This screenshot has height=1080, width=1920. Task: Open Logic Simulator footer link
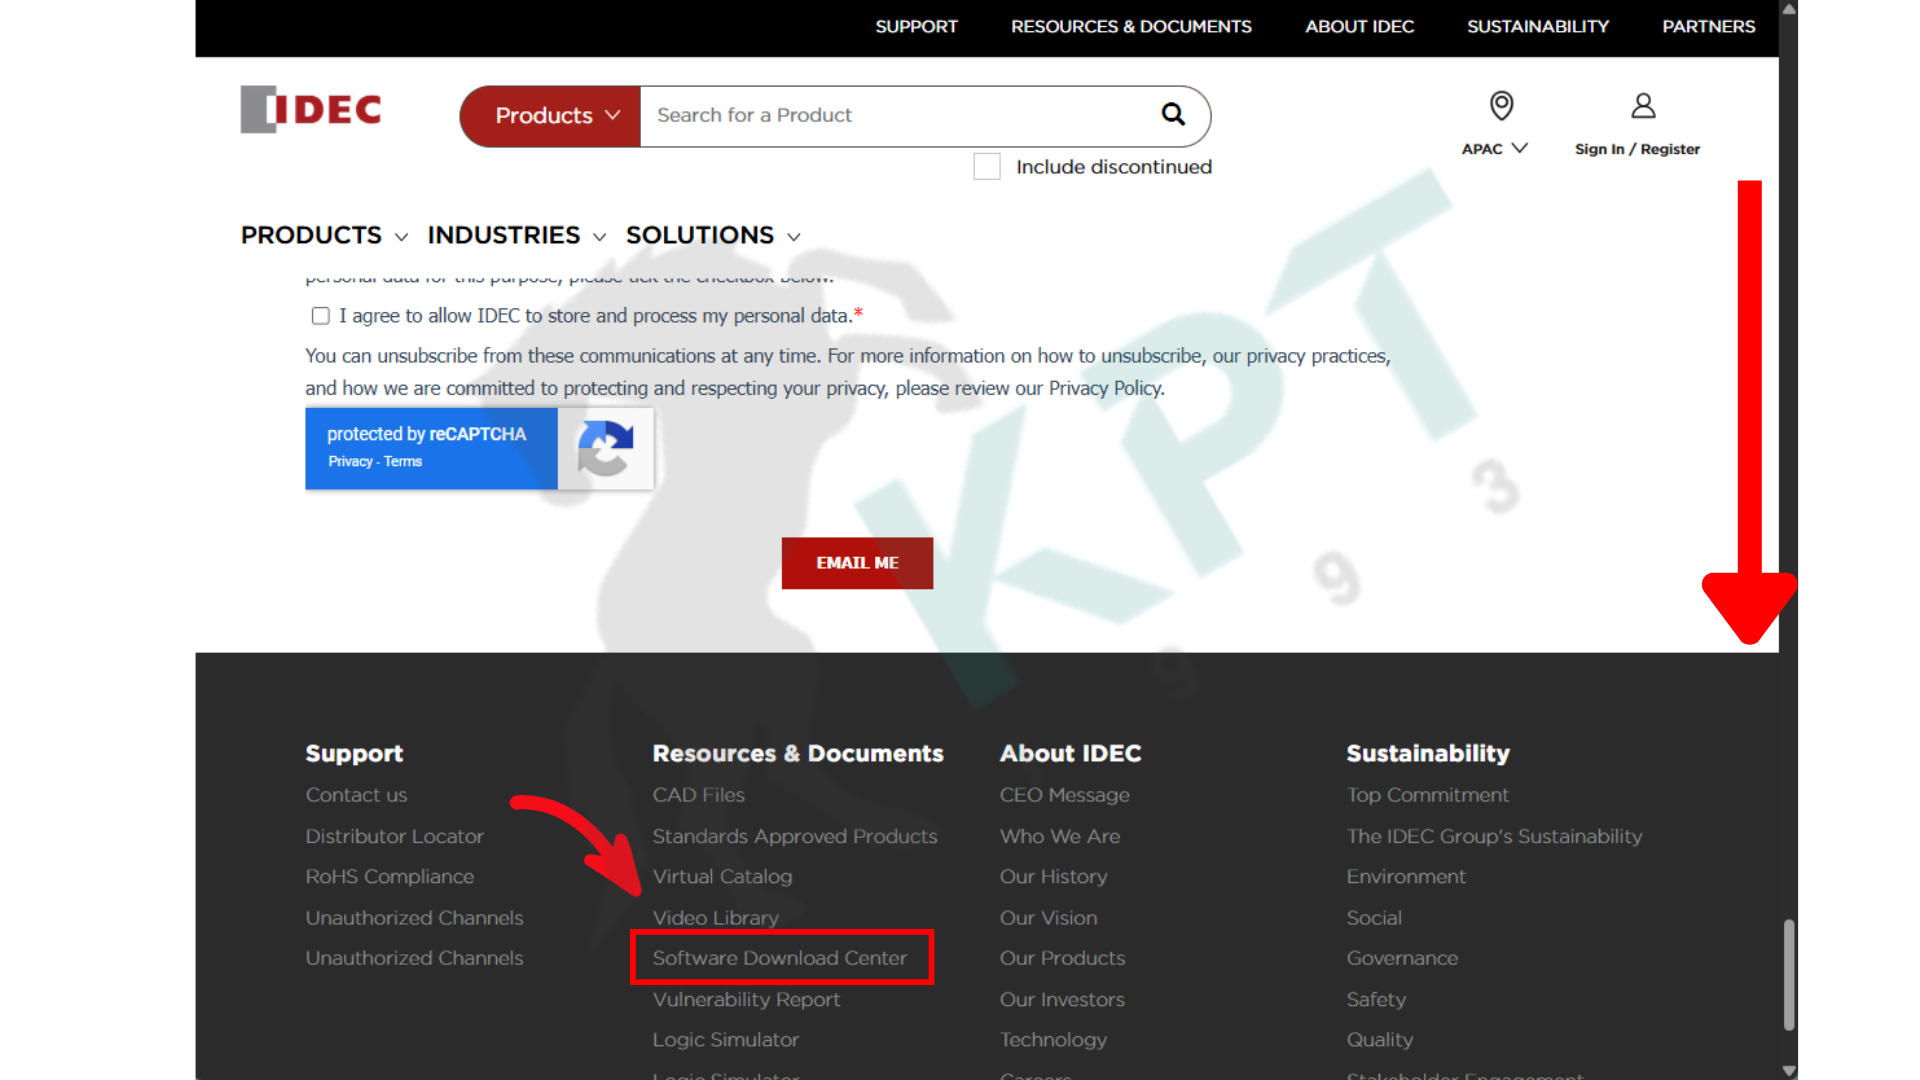coord(725,1040)
